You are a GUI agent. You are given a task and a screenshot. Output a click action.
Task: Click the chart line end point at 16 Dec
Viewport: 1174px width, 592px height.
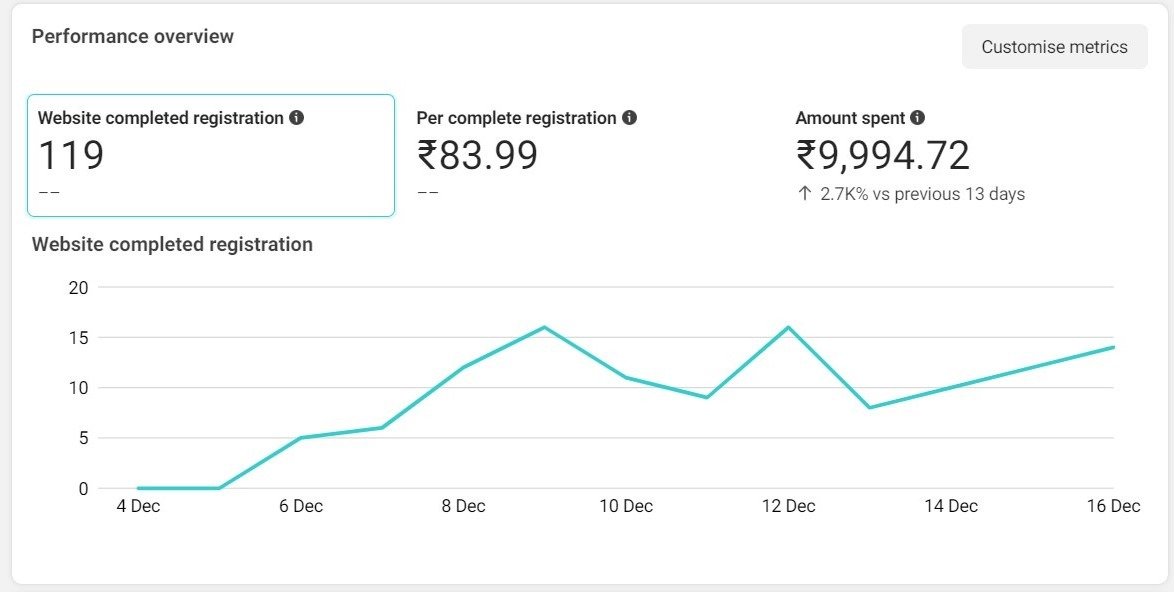1113,347
